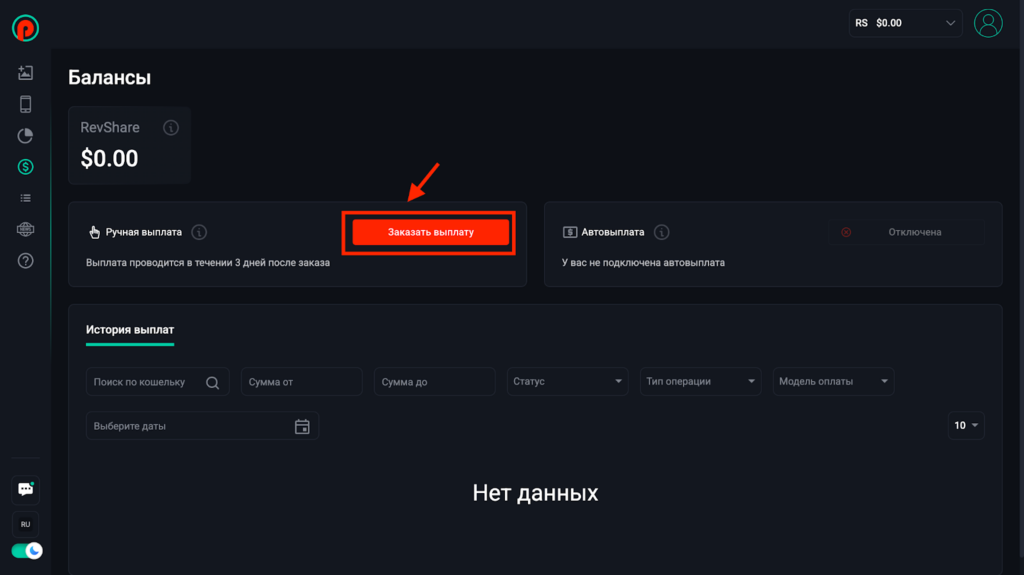Click the Поиск по кошельку field
This screenshot has width=1024, height=575.
coord(157,382)
